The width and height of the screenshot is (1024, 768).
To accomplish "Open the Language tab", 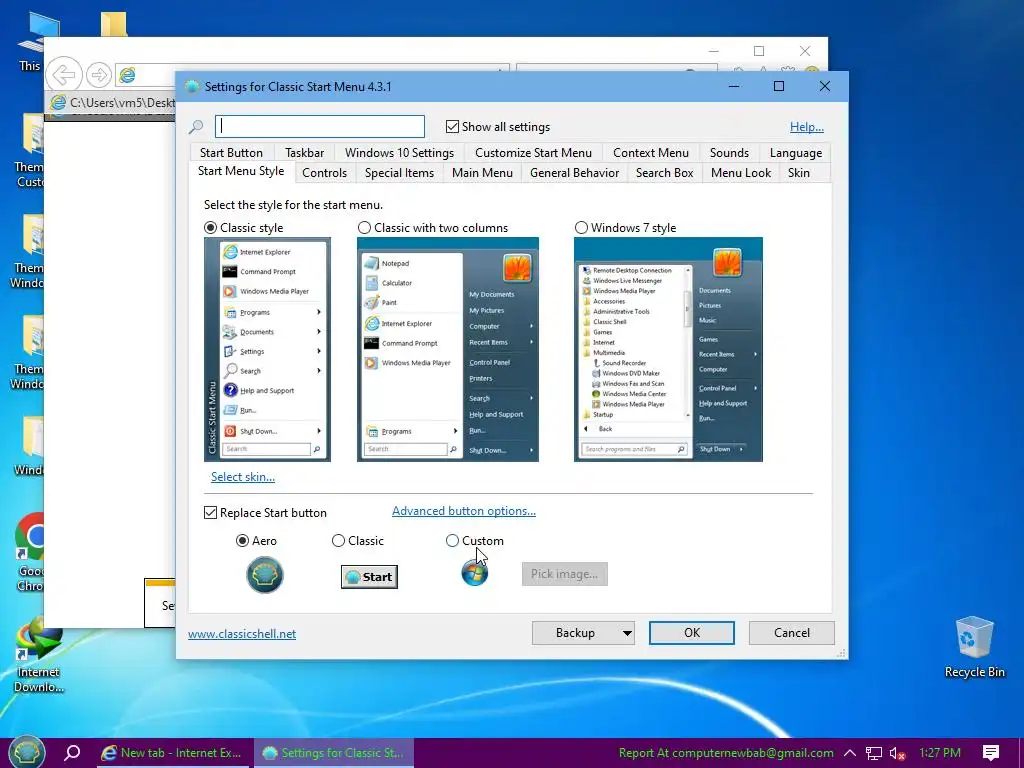I will pyautogui.click(x=795, y=153).
